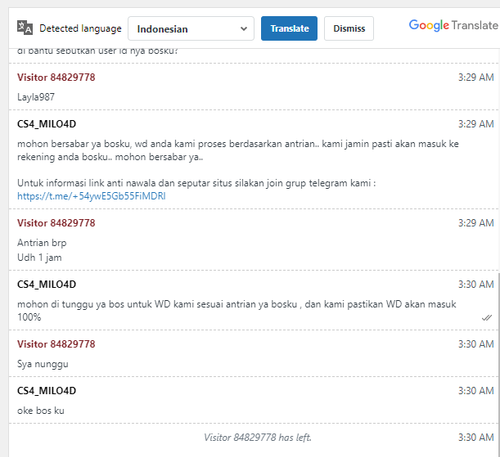Click the 3:30 AM timestamp beside 'has left'
500x457 pixels.
[476, 437]
